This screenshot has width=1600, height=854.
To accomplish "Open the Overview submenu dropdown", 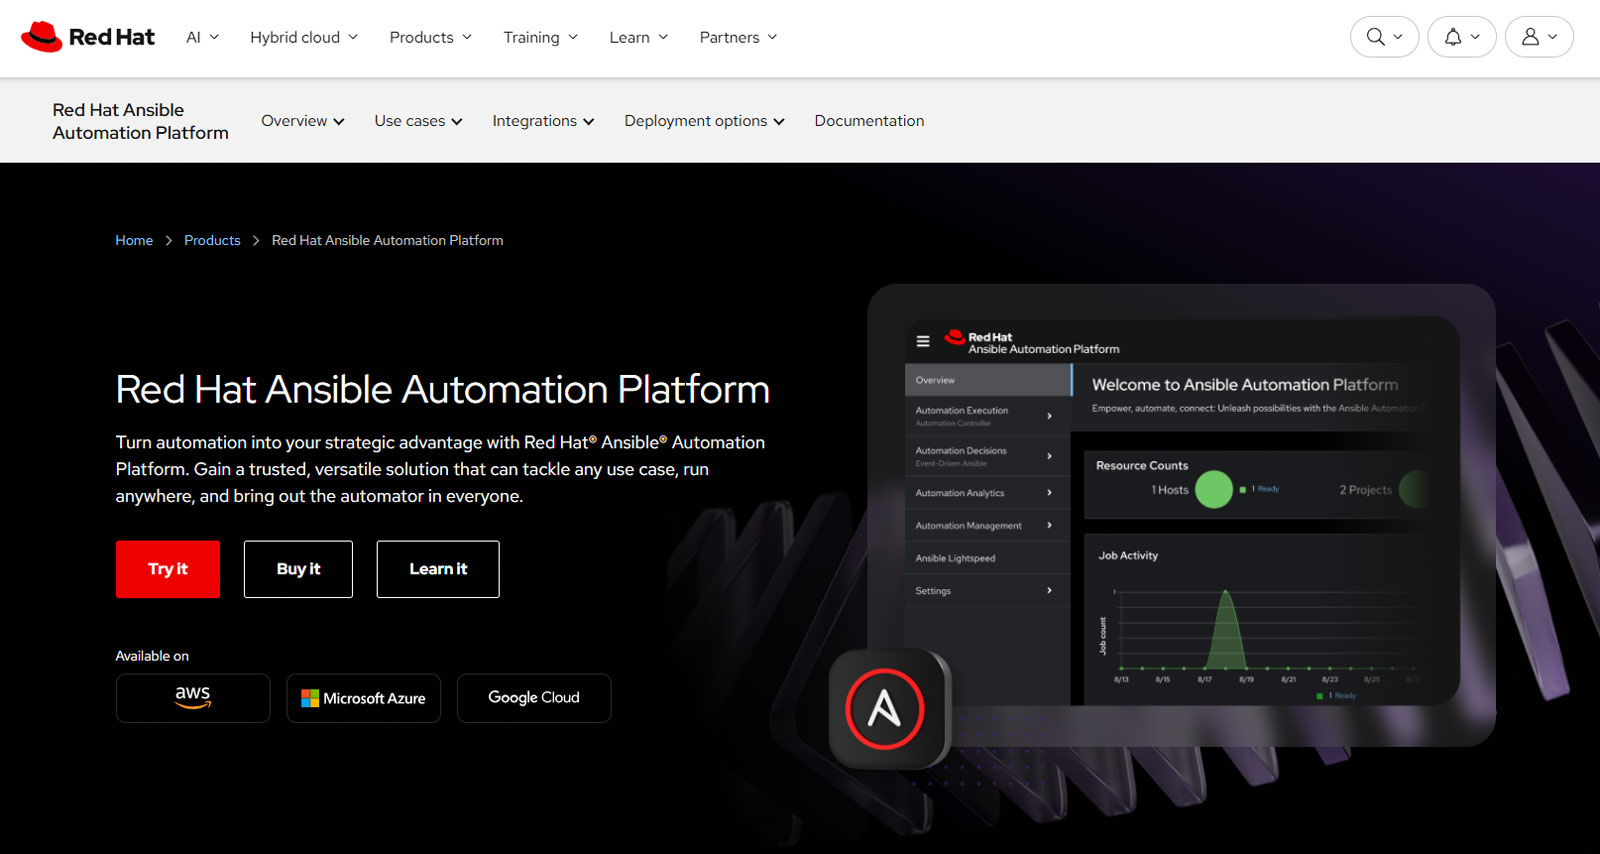I will pyautogui.click(x=303, y=121).
